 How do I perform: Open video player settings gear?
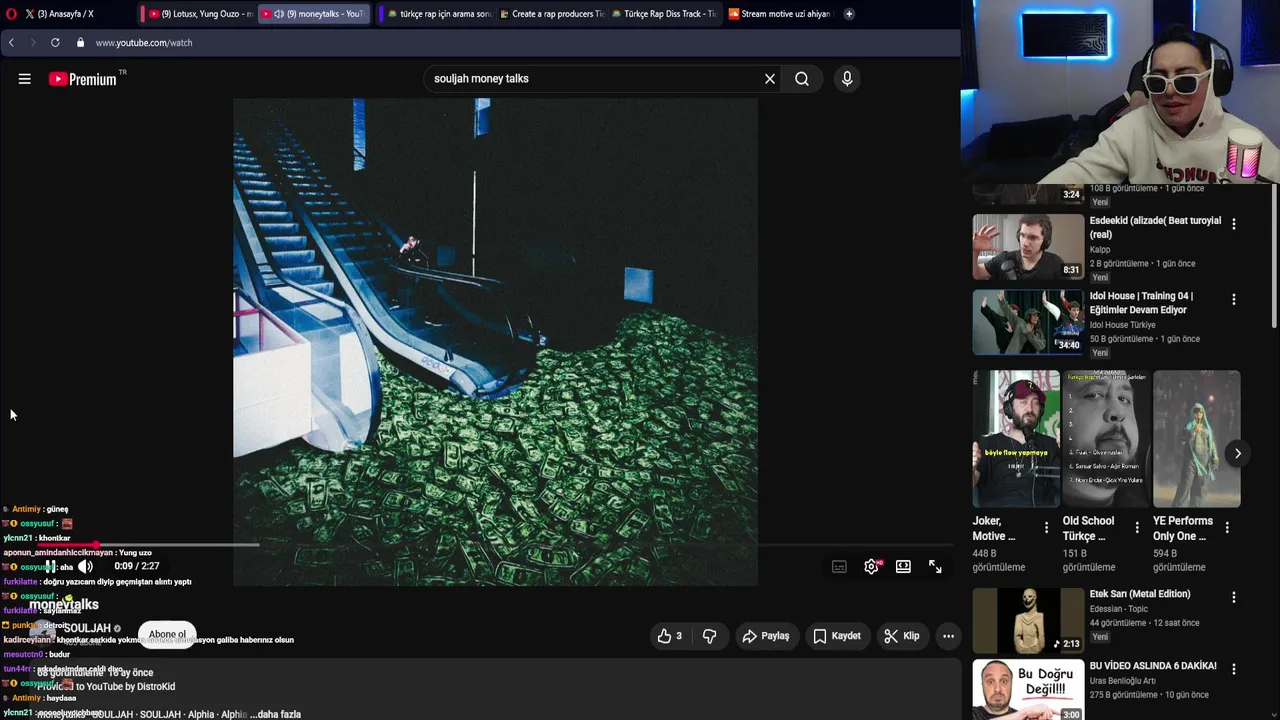coord(872,566)
